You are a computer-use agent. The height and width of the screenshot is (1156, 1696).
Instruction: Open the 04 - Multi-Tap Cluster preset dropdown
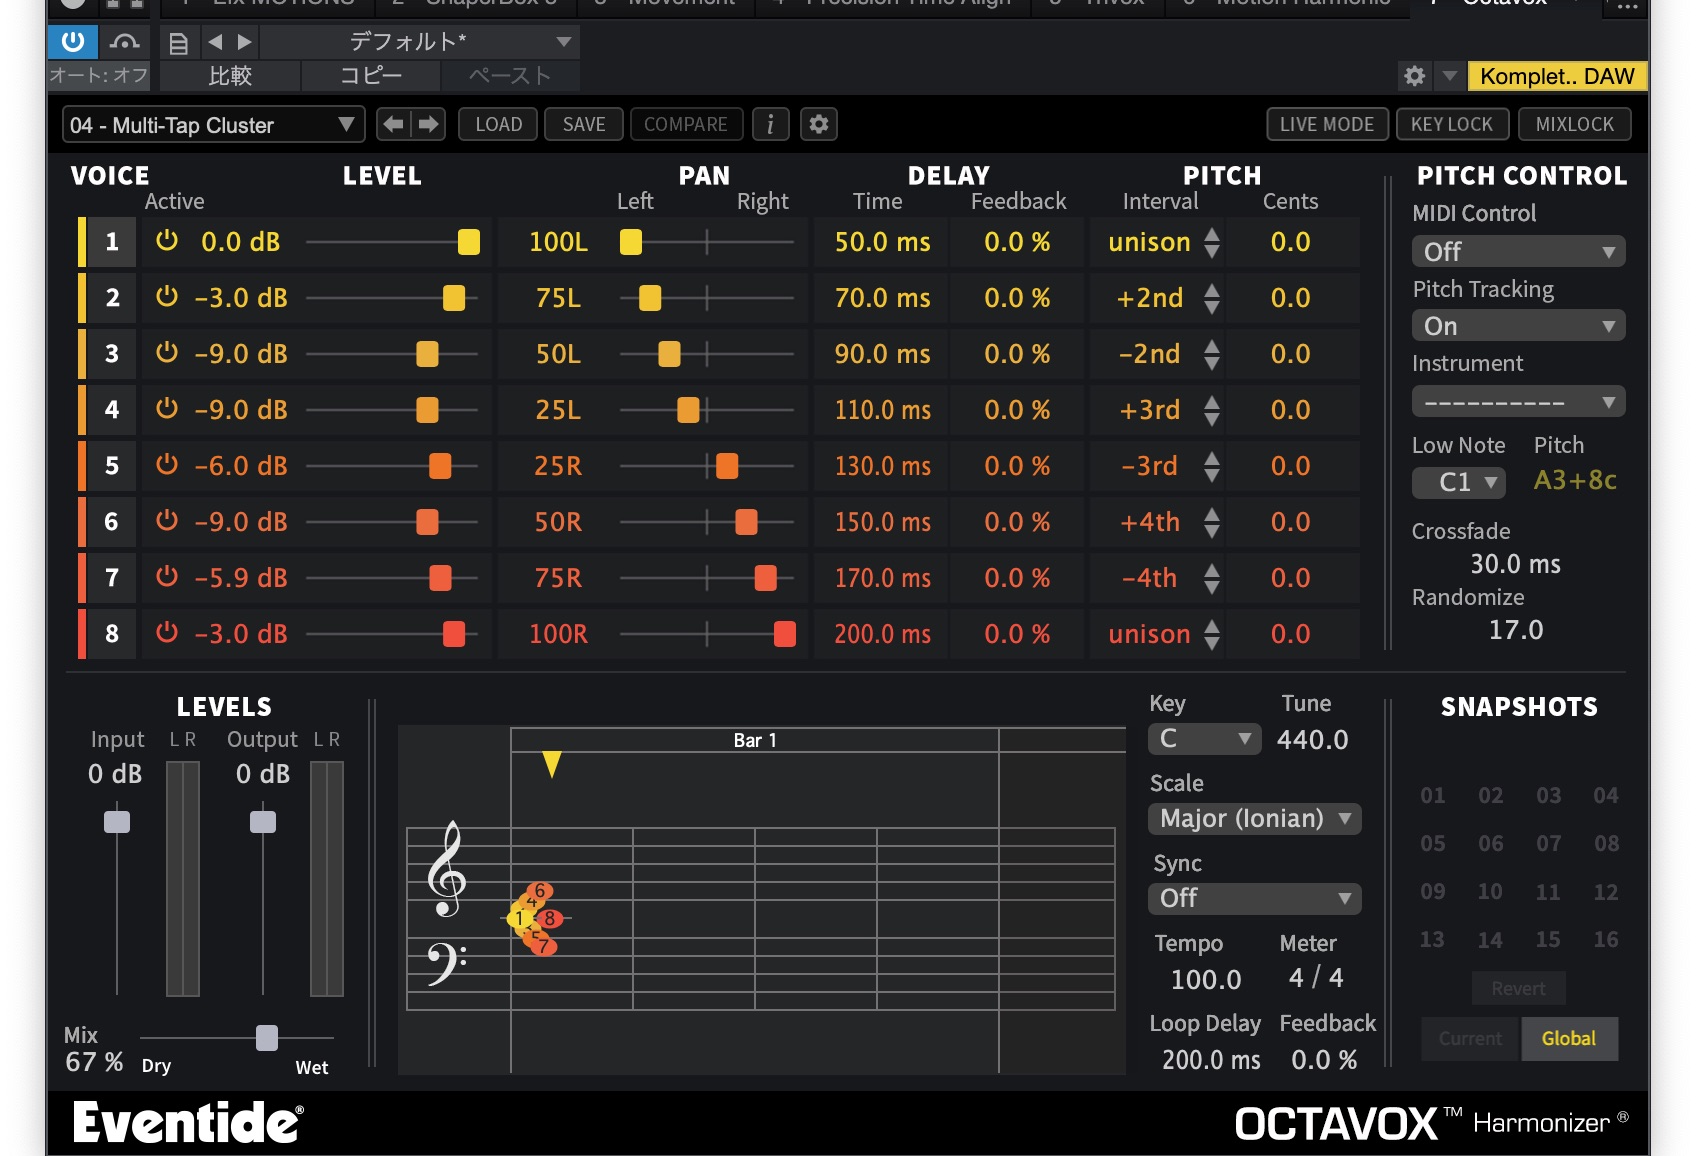pyautogui.click(x=212, y=125)
